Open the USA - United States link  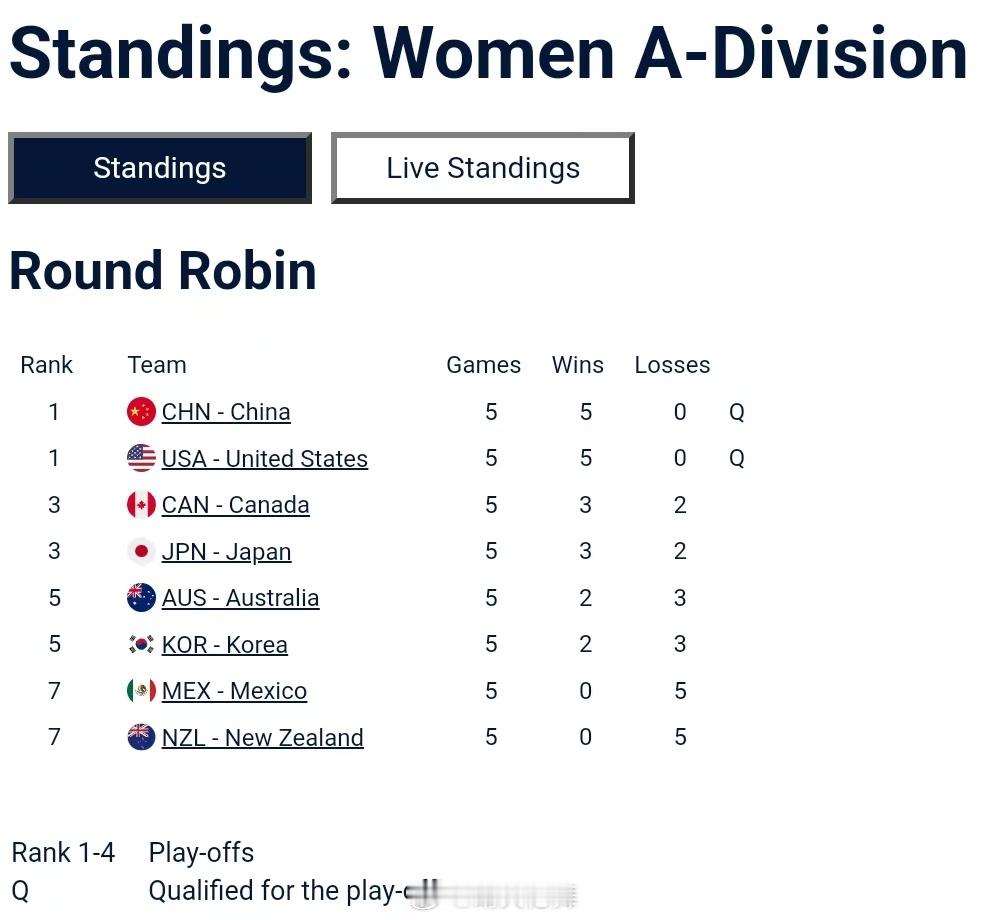pos(265,459)
